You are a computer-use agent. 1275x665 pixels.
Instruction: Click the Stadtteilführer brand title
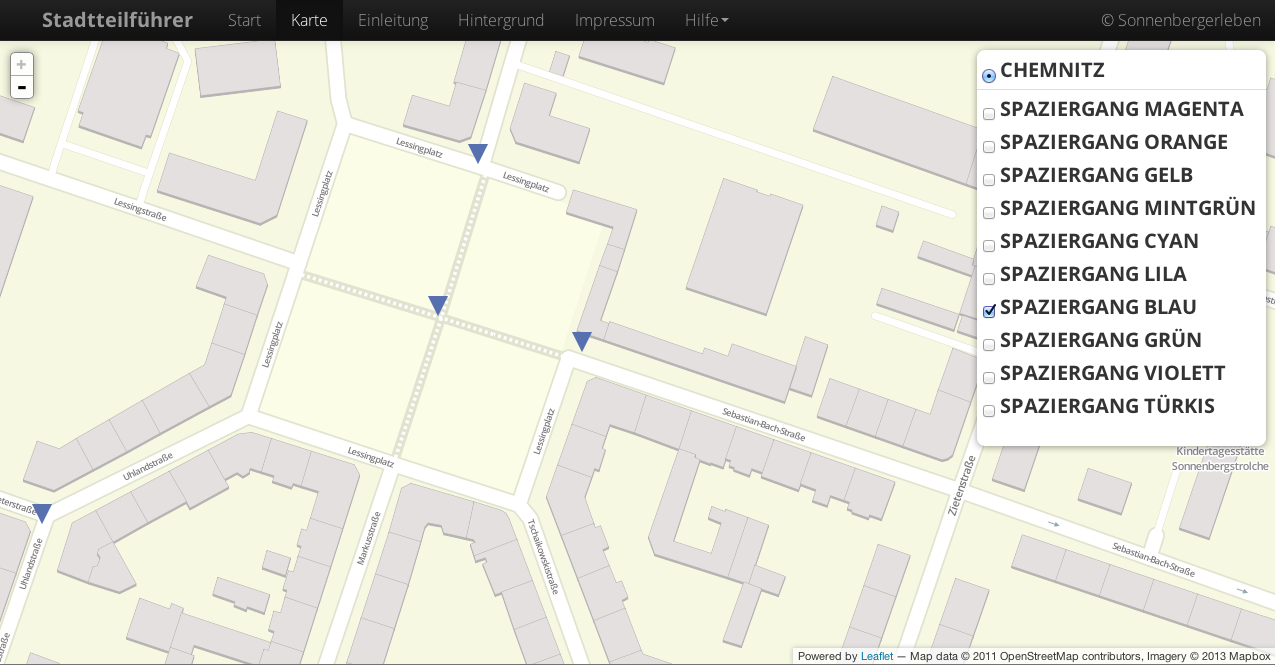[117, 20]
